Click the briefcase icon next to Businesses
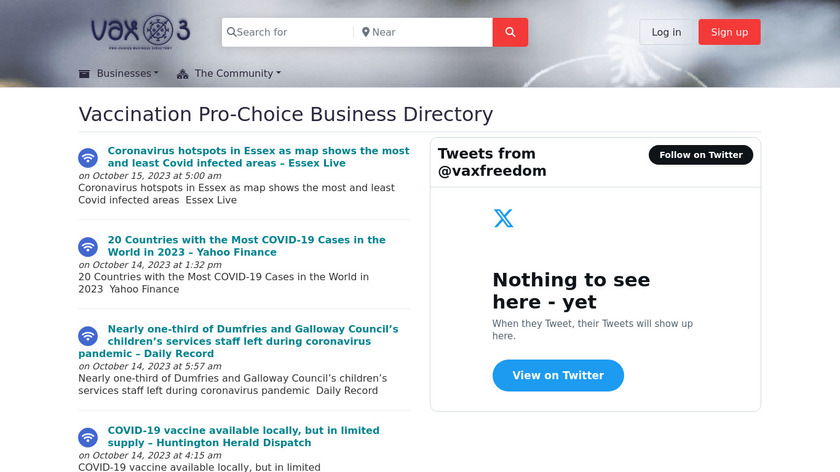Viewport: 840px width, 472px height. 85,74
